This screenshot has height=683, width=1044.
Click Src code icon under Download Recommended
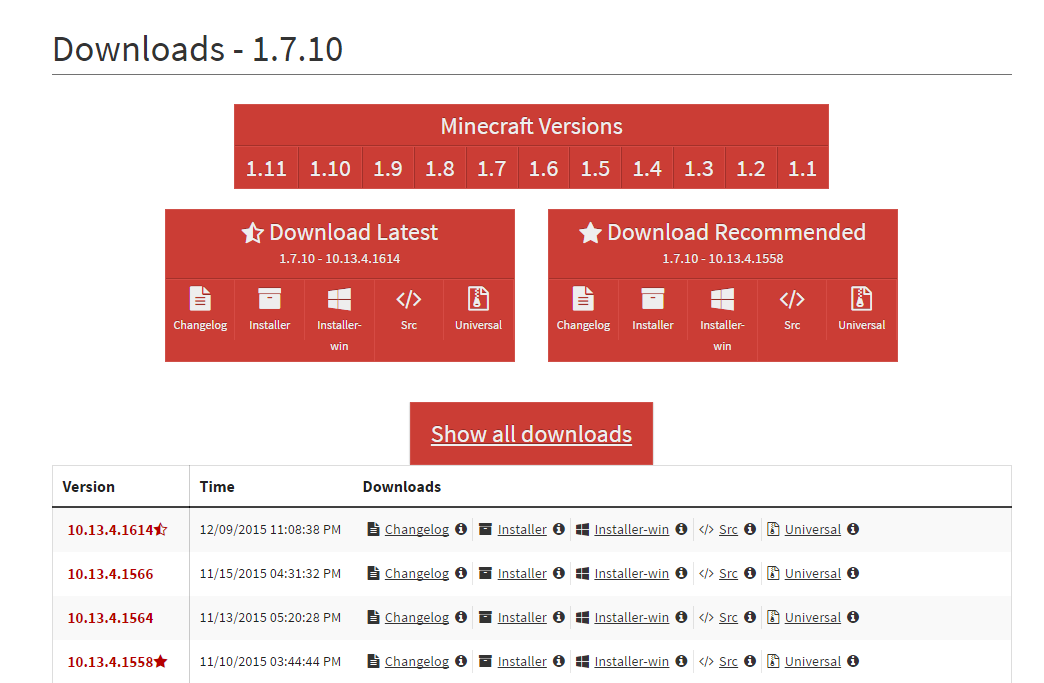(792, 299)
